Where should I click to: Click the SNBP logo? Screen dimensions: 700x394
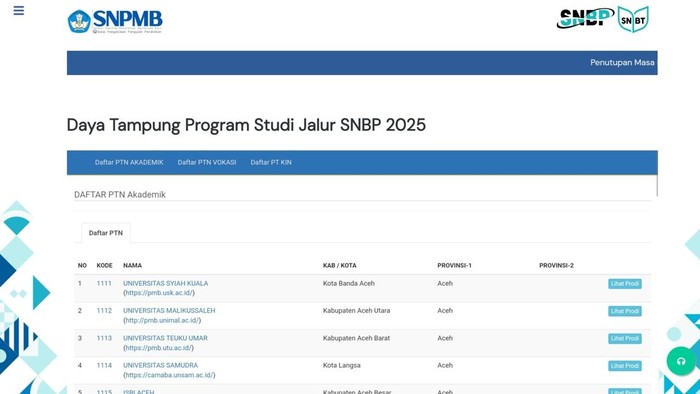tap(585, 18)
